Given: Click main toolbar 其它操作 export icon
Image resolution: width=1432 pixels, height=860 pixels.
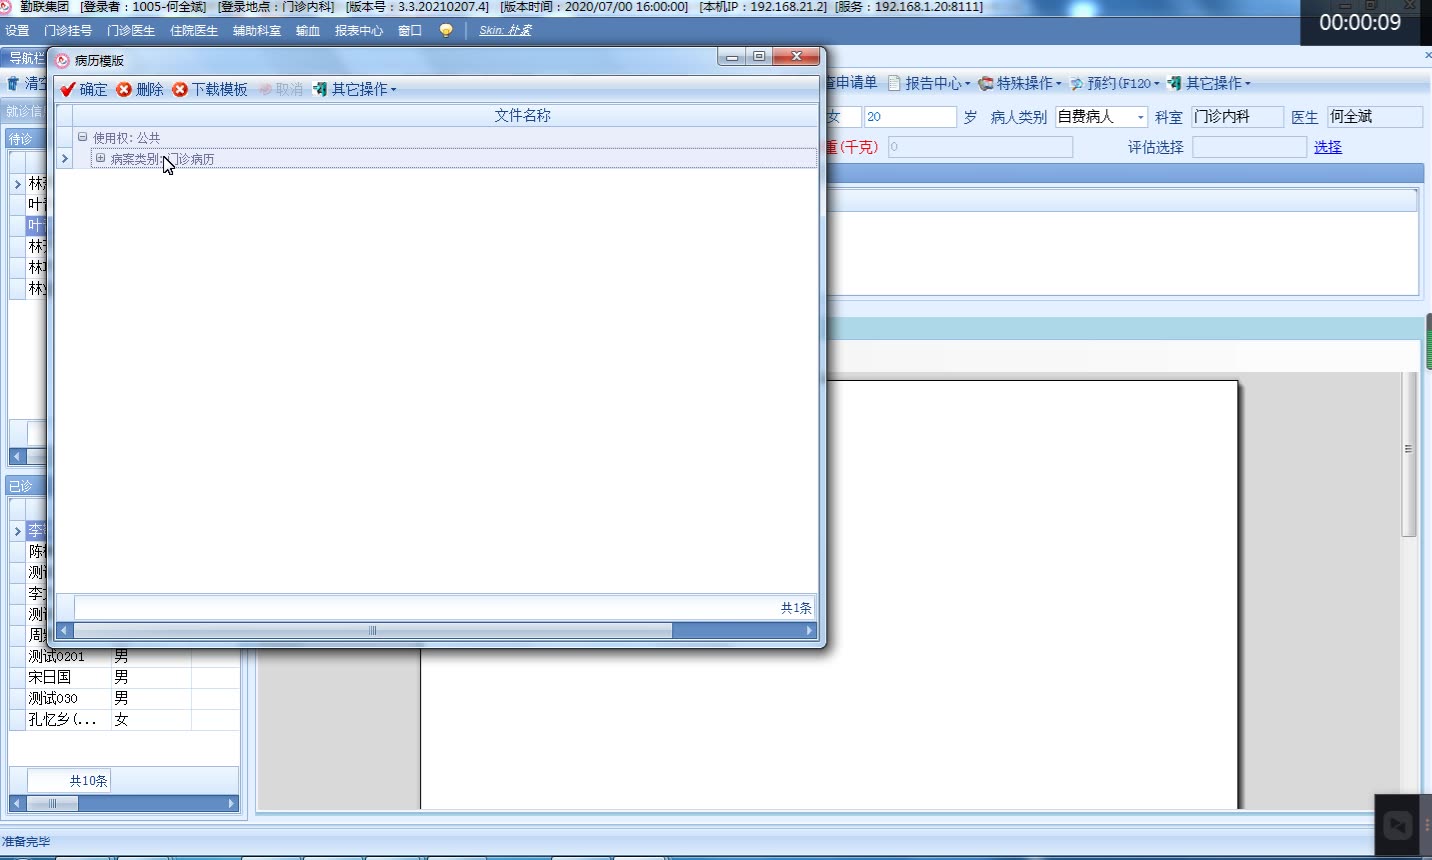Looking at the screenshot, I should 1174,83.
